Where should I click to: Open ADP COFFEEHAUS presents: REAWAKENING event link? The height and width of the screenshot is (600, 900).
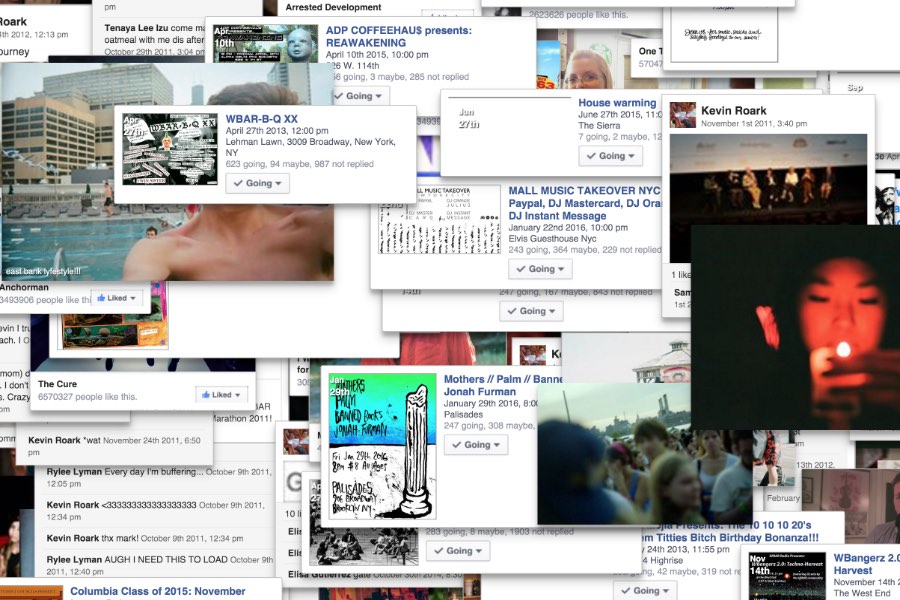coord(399,36)
